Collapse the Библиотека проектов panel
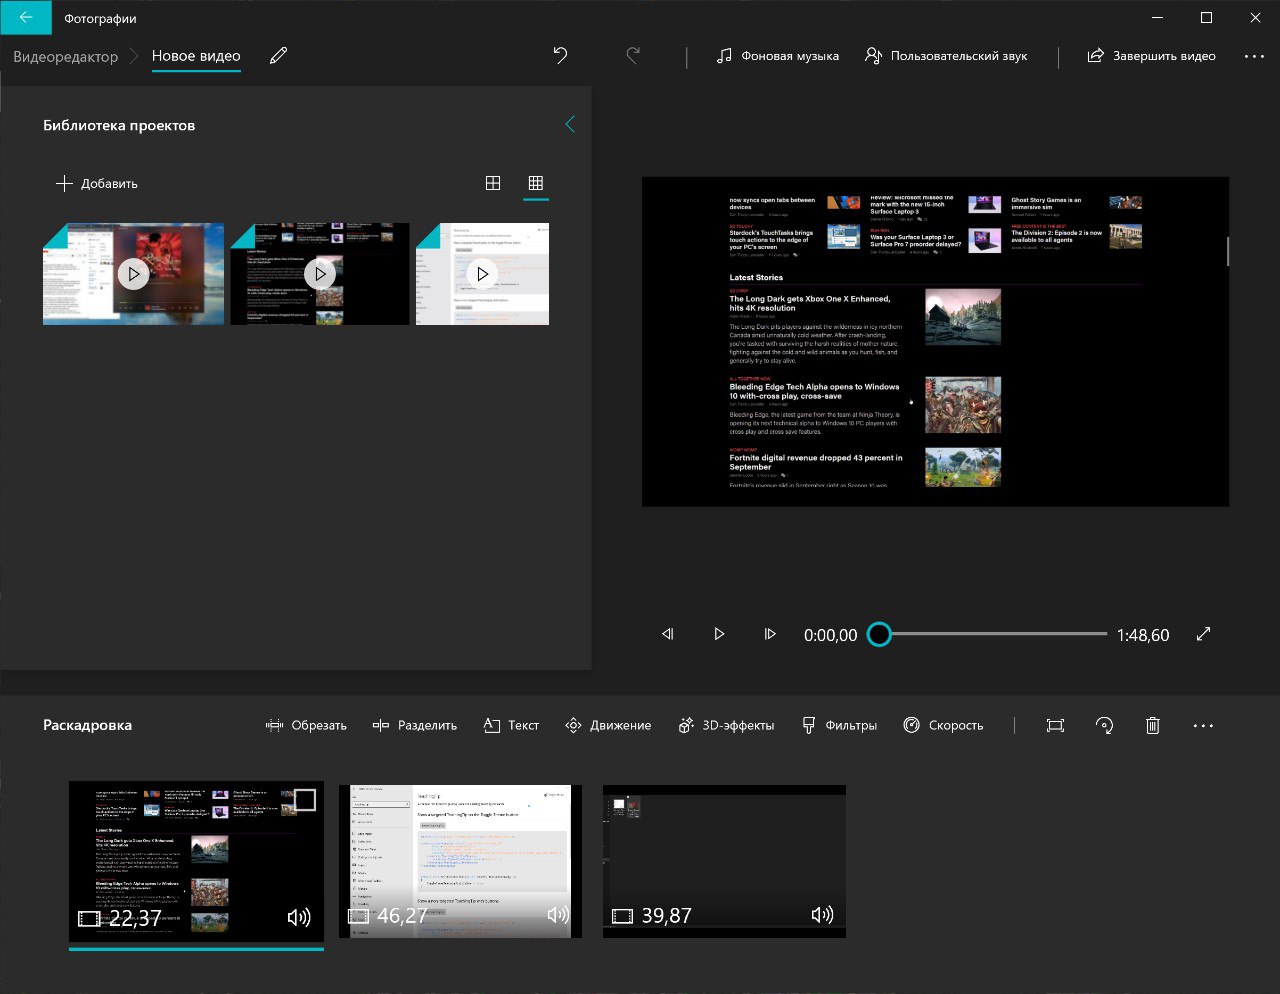The image size is (1280, 994). coord(570,124)
